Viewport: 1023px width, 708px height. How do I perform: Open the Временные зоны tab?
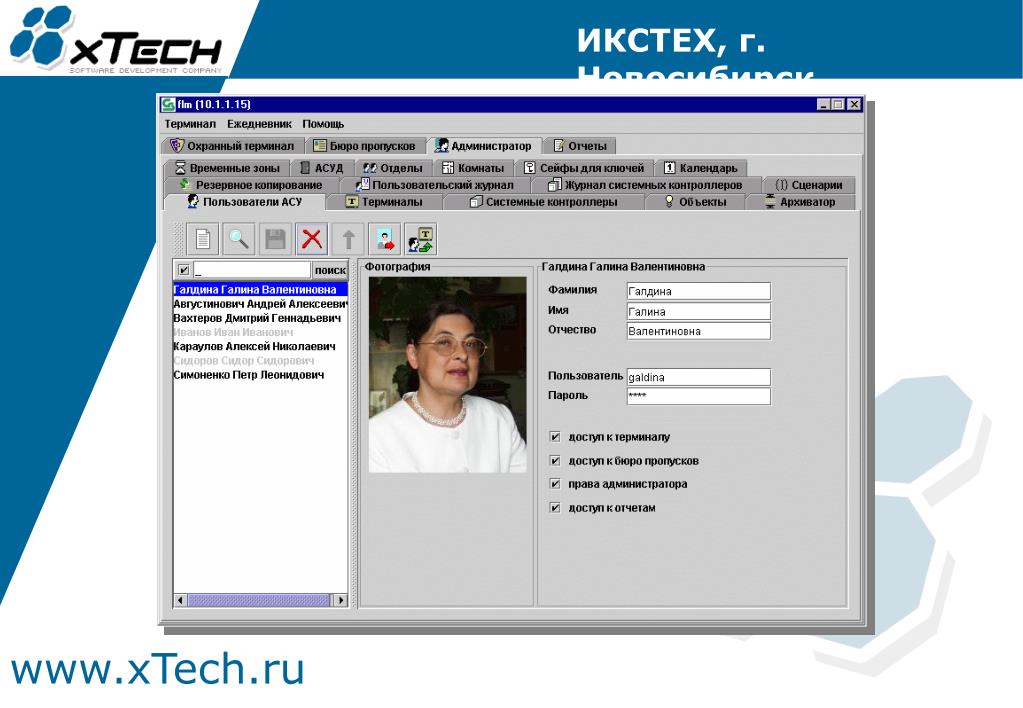(x=227, y=168)
